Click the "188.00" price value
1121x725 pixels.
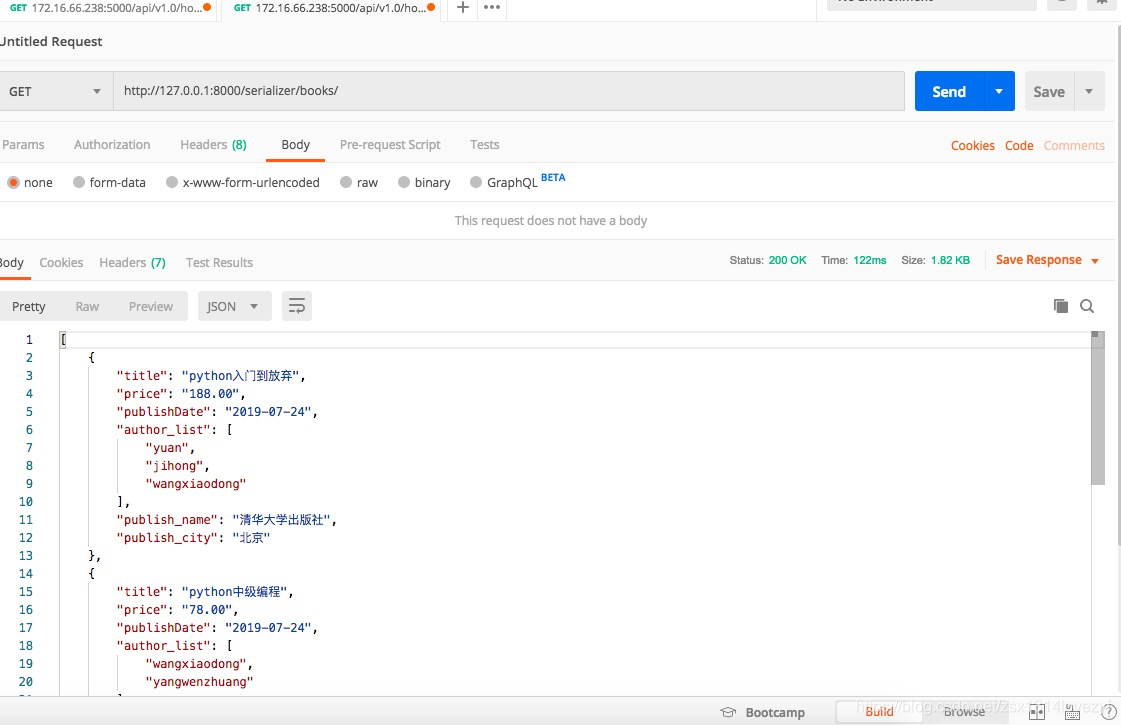coord(210,393)
